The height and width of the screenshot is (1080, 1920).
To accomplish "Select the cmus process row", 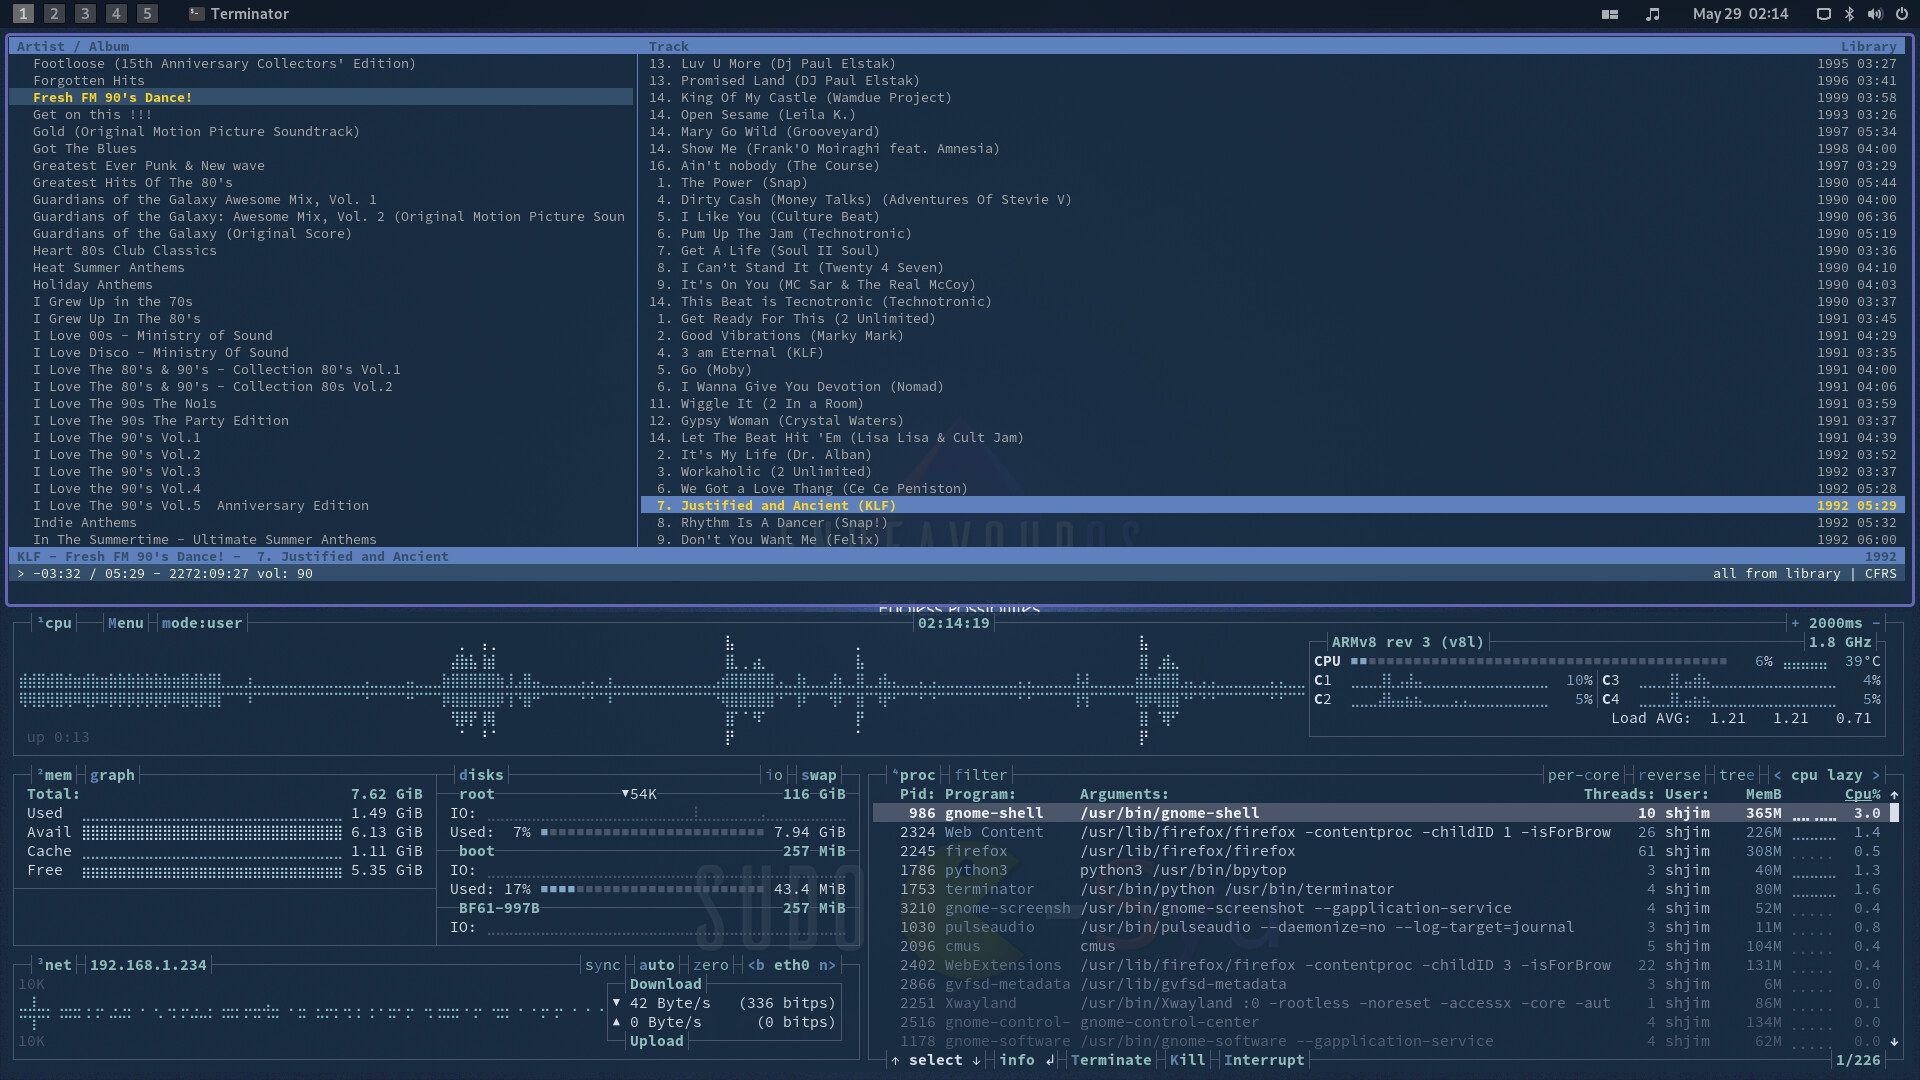I will point(1380,946).
